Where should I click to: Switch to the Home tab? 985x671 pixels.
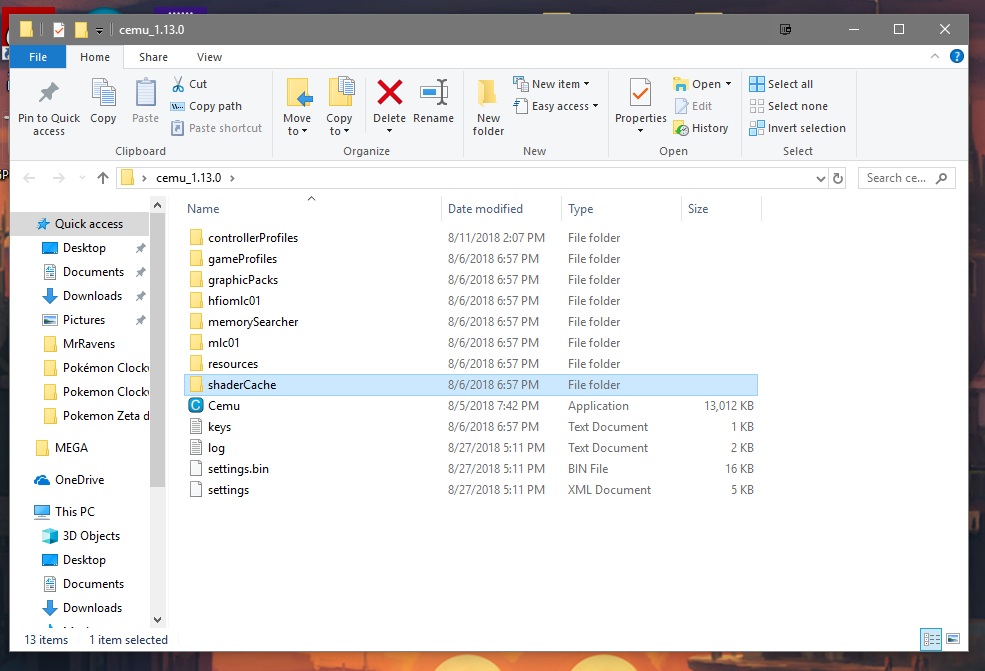point(95,57)
